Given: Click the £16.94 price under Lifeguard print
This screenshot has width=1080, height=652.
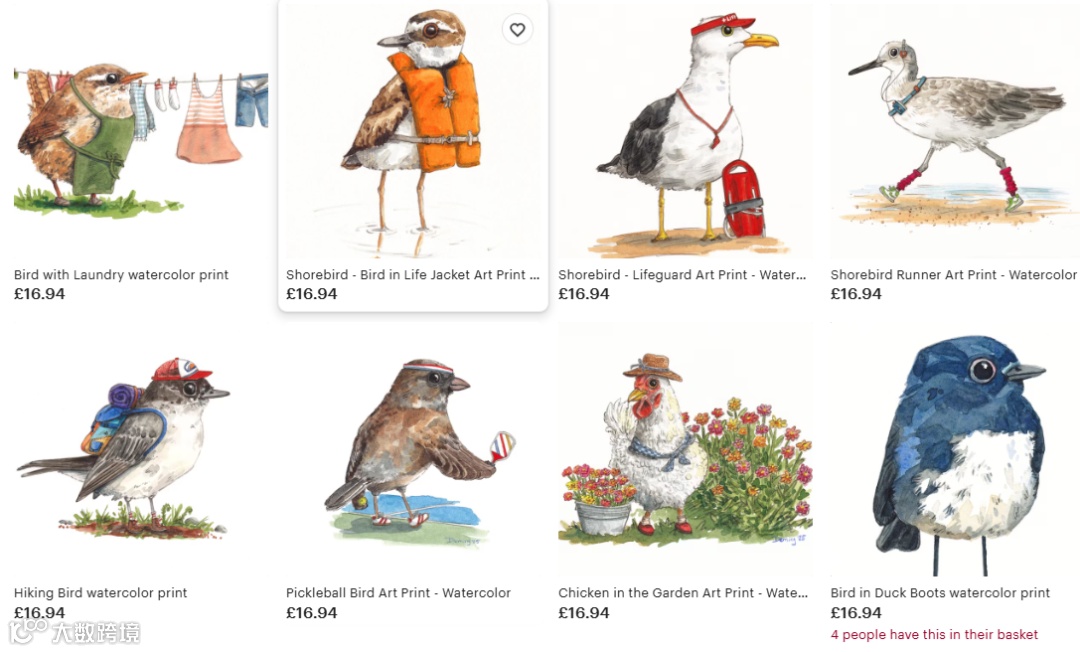Looking at the screenshot, I should 583,294.
